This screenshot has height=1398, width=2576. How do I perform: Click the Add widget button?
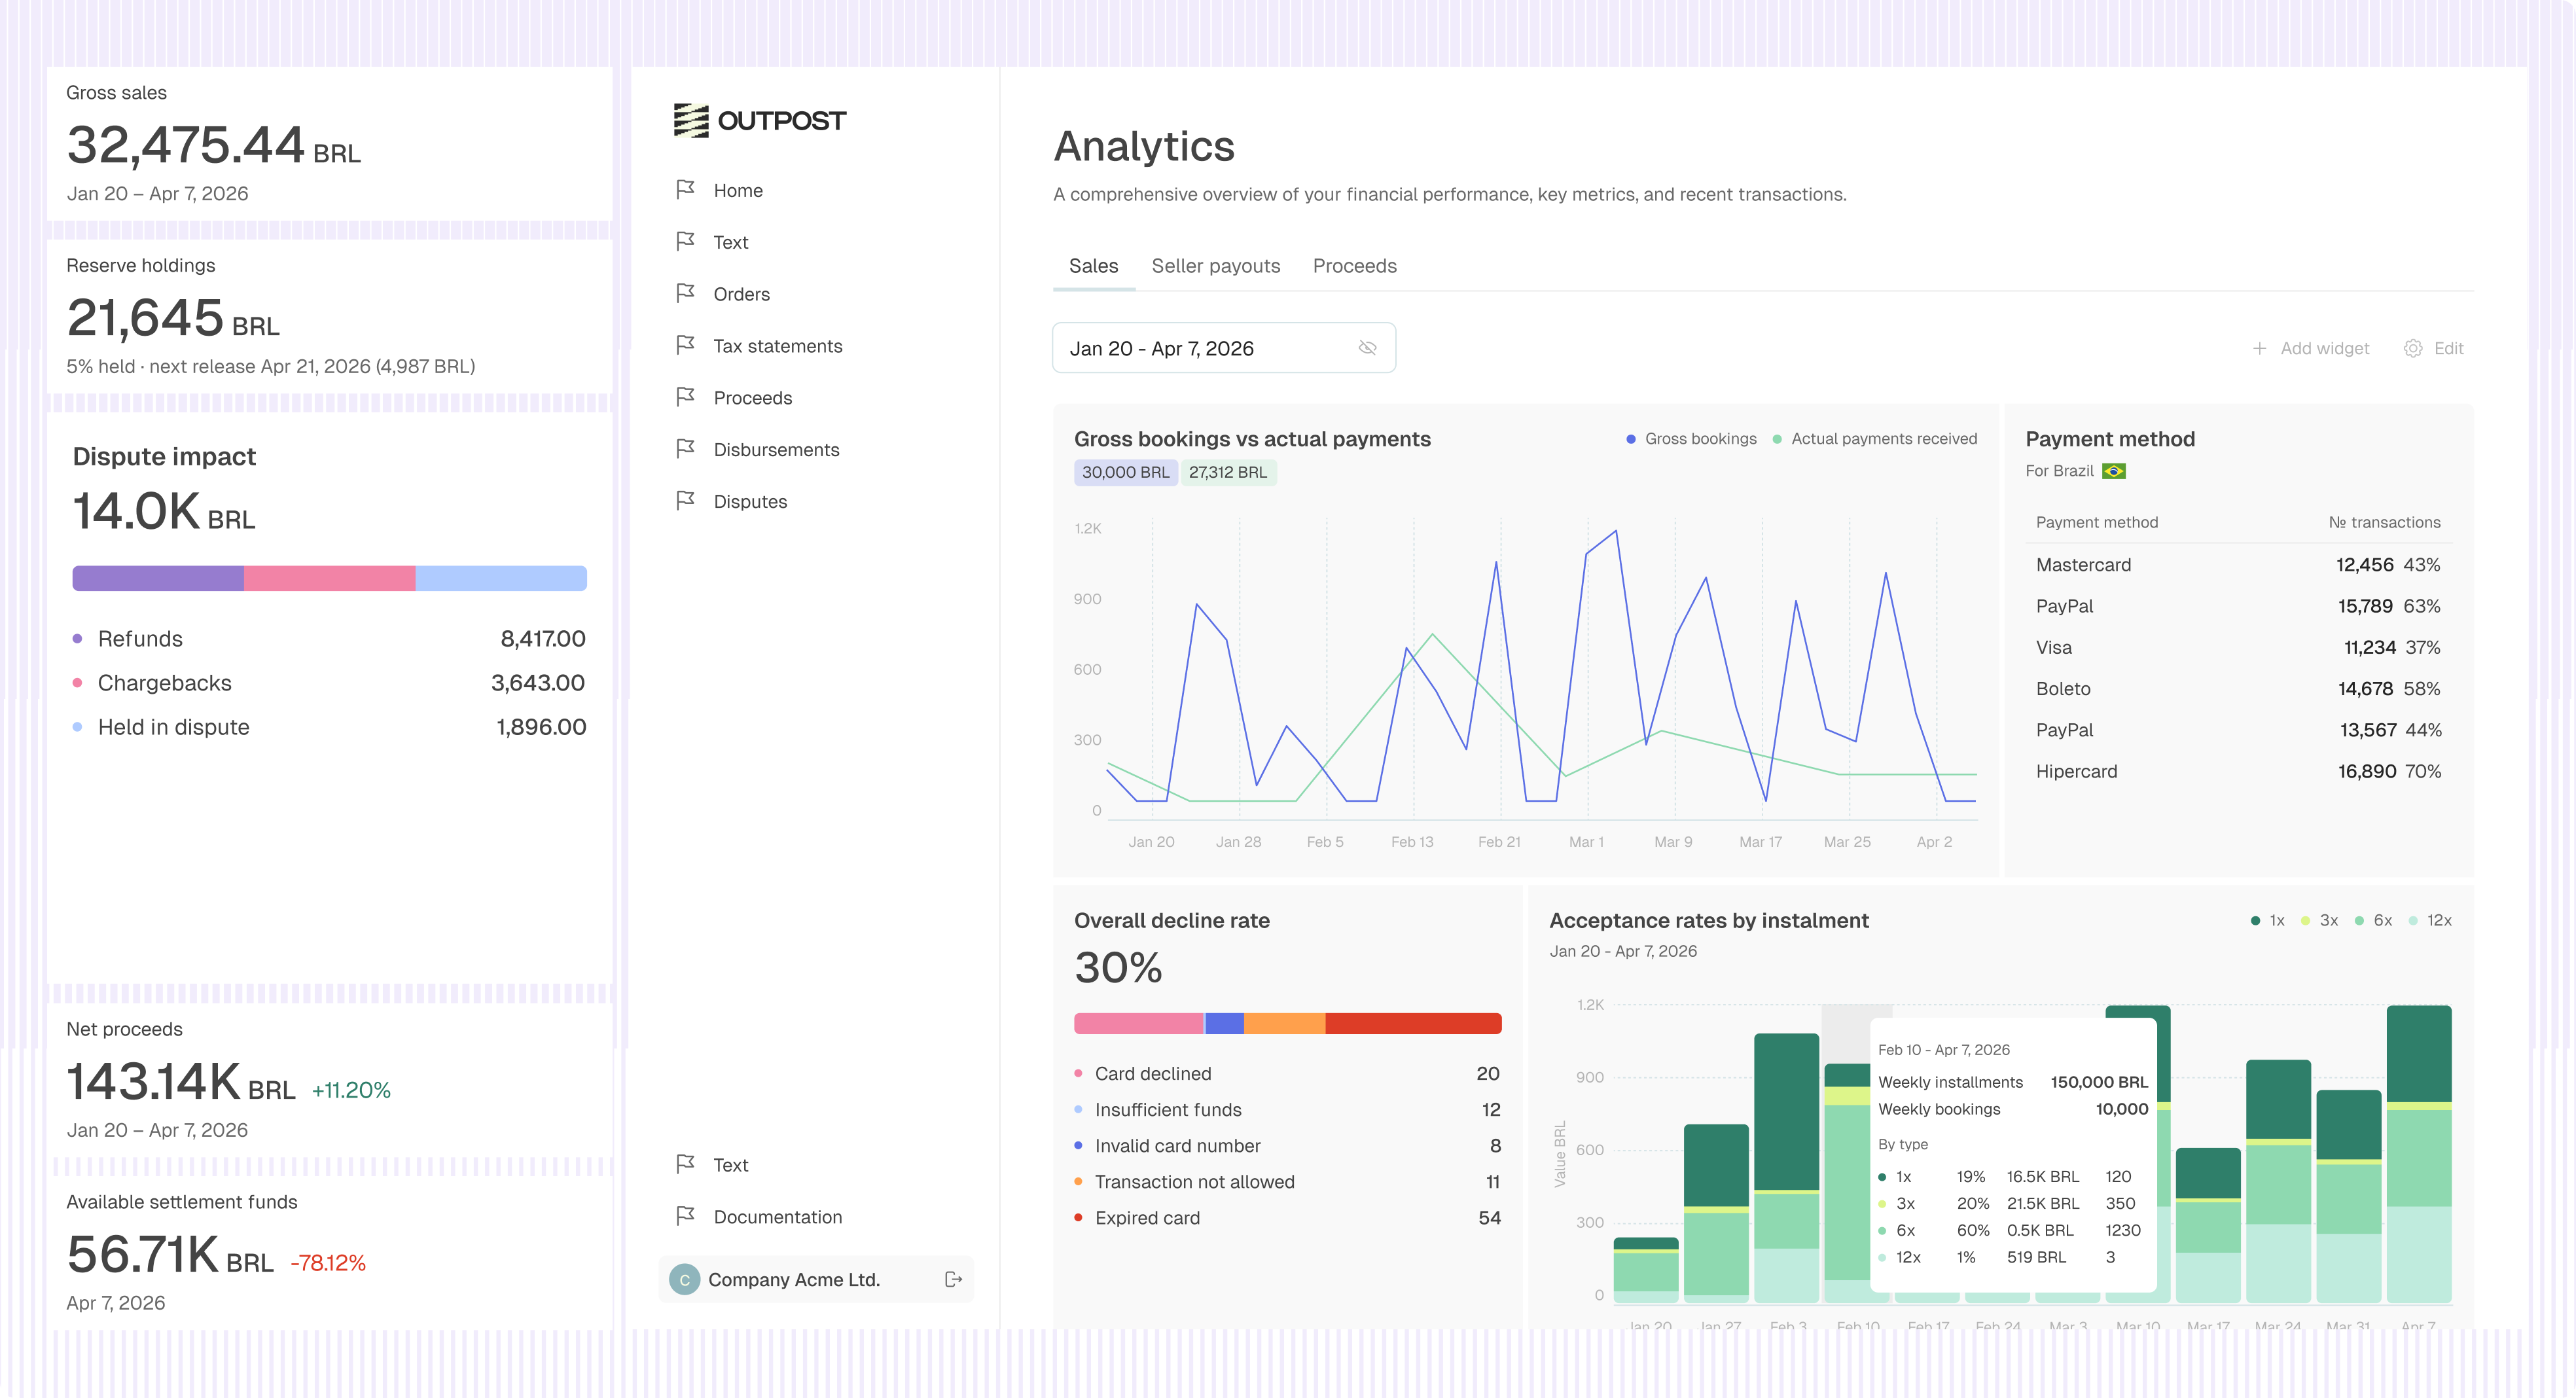tap(2310, 348)
